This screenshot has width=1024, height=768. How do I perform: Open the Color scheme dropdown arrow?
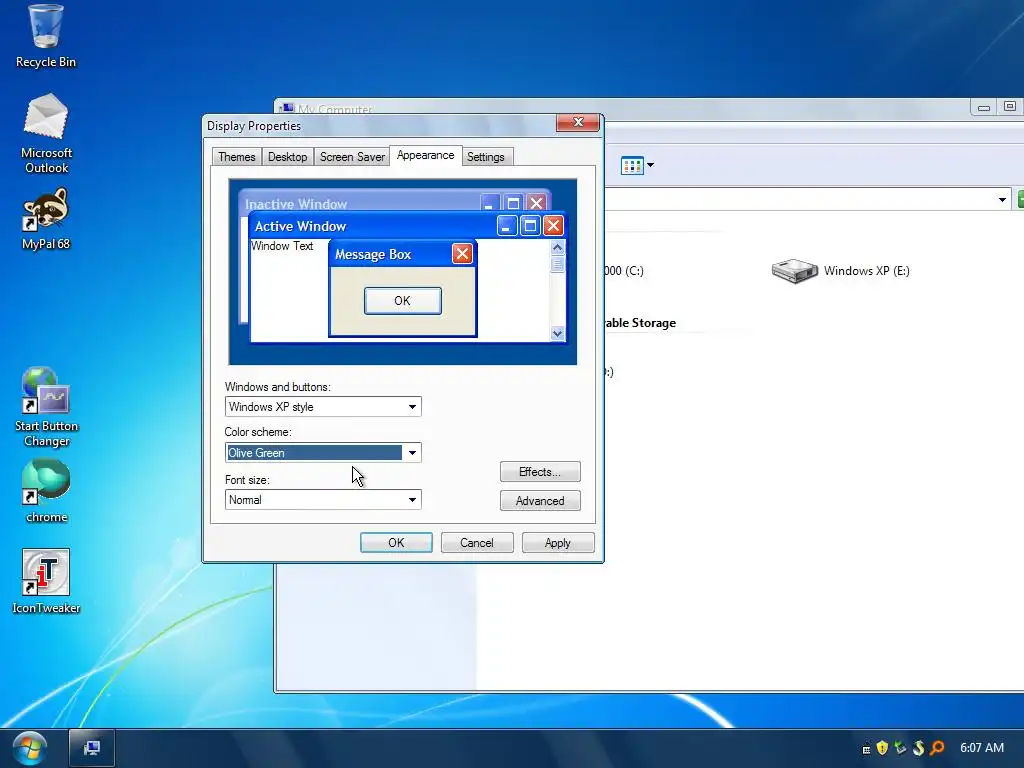tap(412, 453)
